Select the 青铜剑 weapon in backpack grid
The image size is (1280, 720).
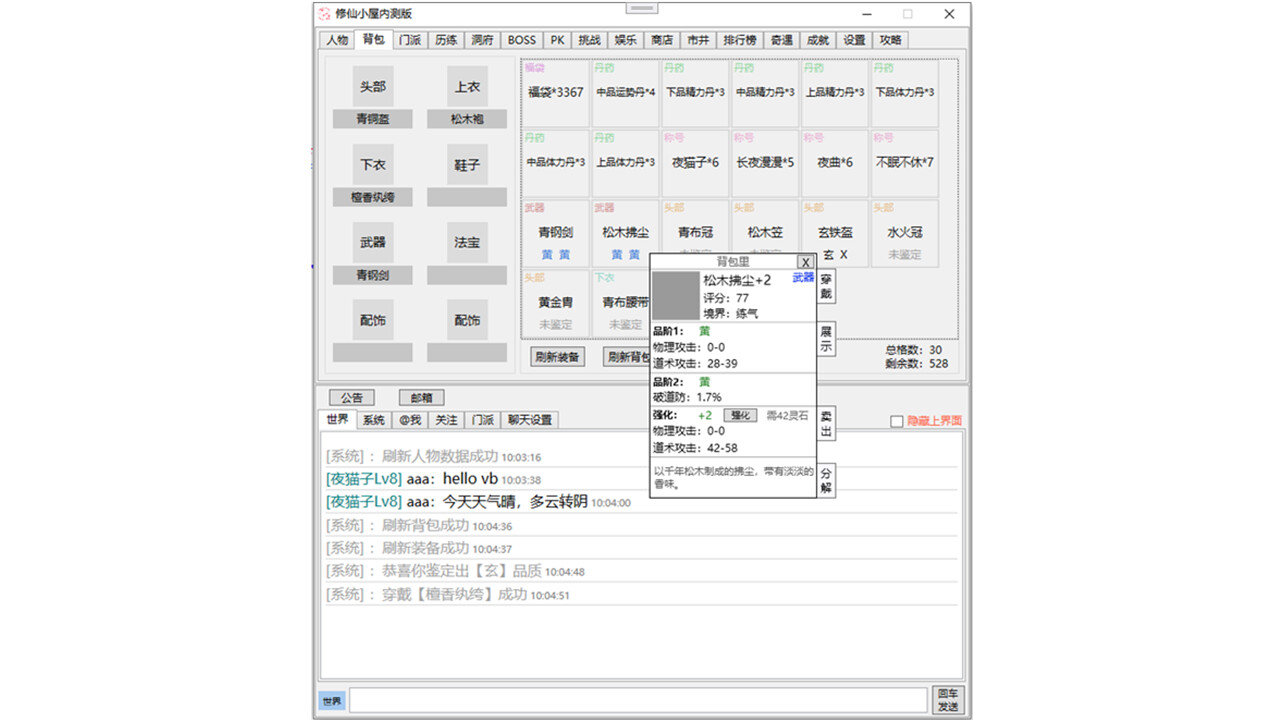point(555,231)
